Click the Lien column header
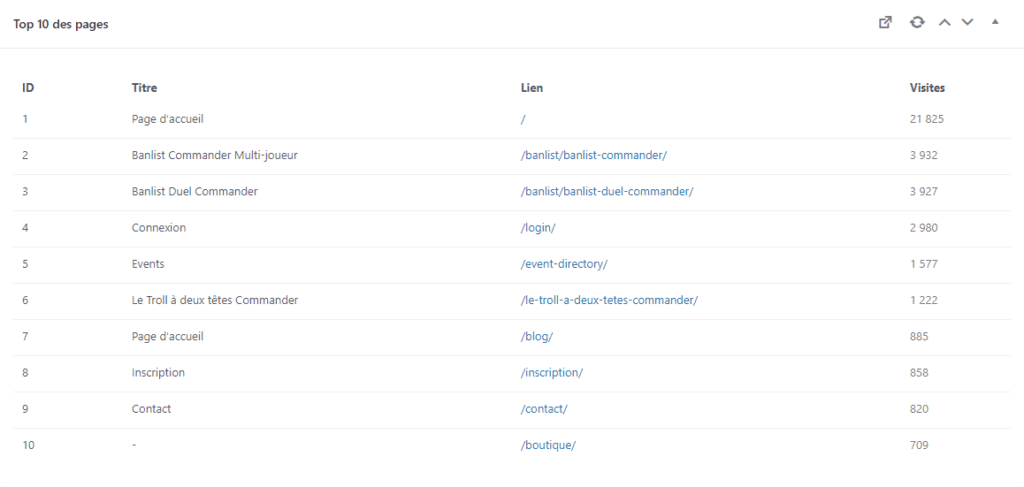1024x487 pixels. click(532, 87)
